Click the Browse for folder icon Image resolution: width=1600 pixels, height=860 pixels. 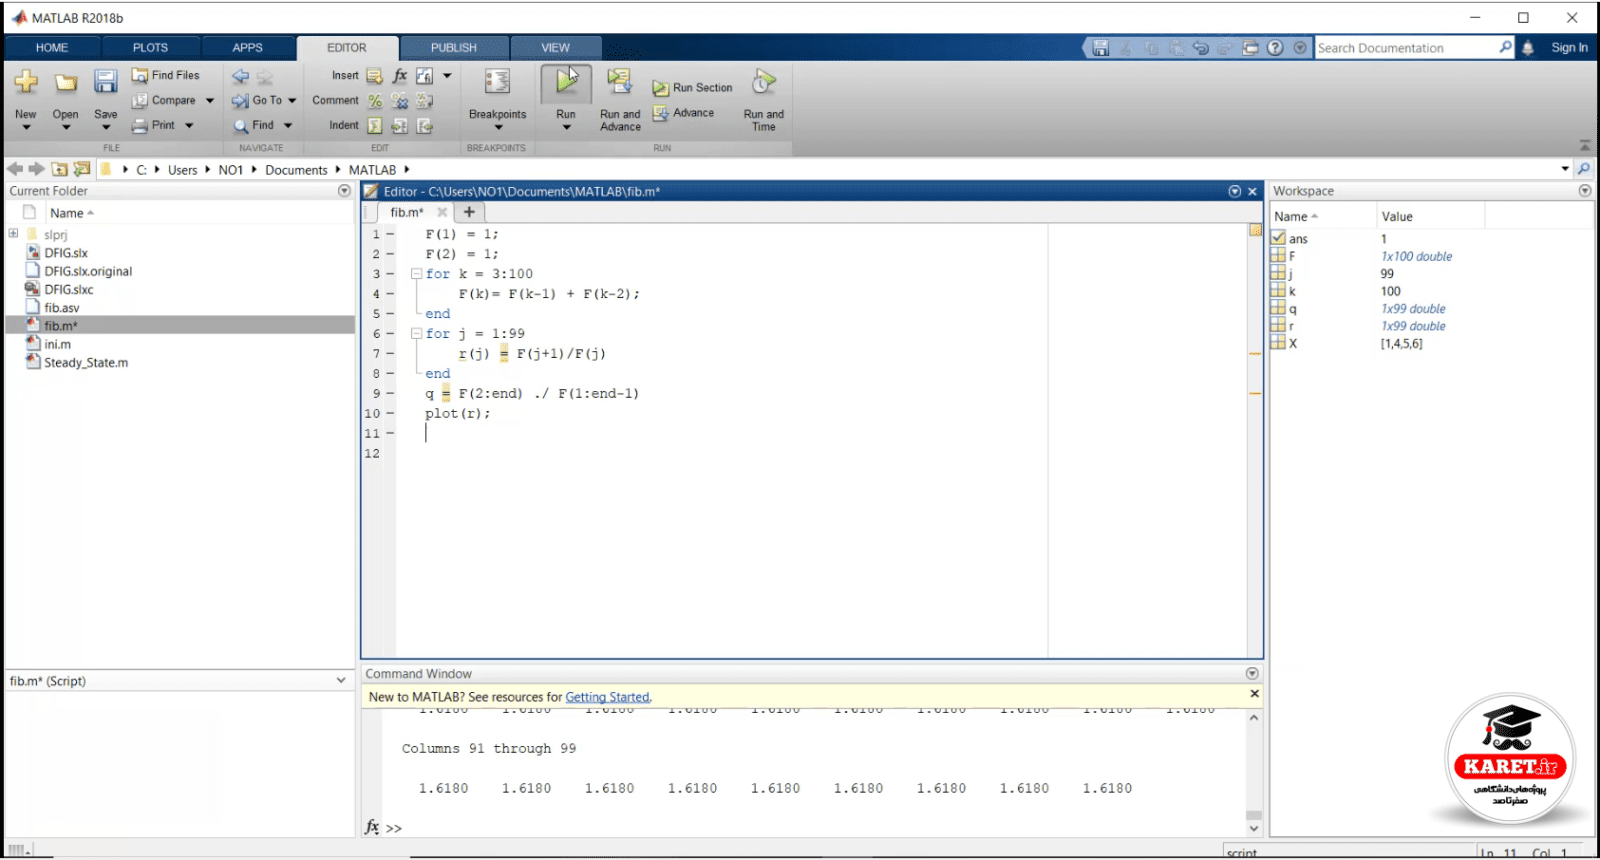82,169
